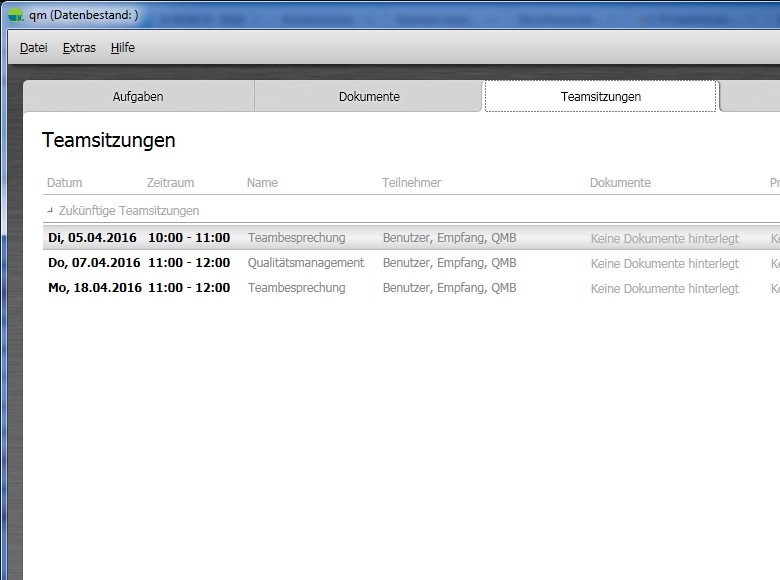Viewport: 780px width, 580px height.
Task: Switch to the Aufgaben tab
Action: [x=138, y=97]
